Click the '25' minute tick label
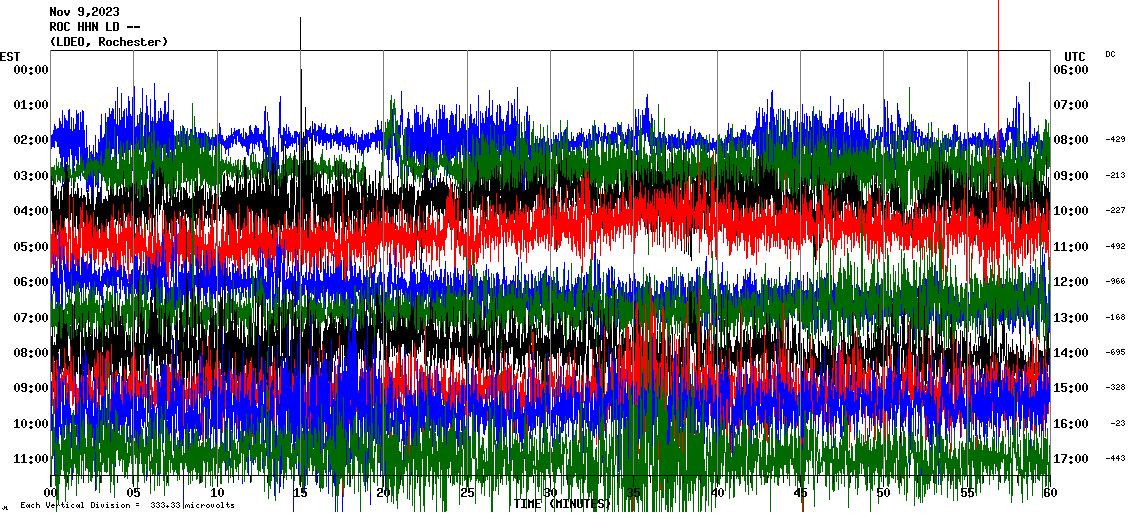 coord(467,493)
